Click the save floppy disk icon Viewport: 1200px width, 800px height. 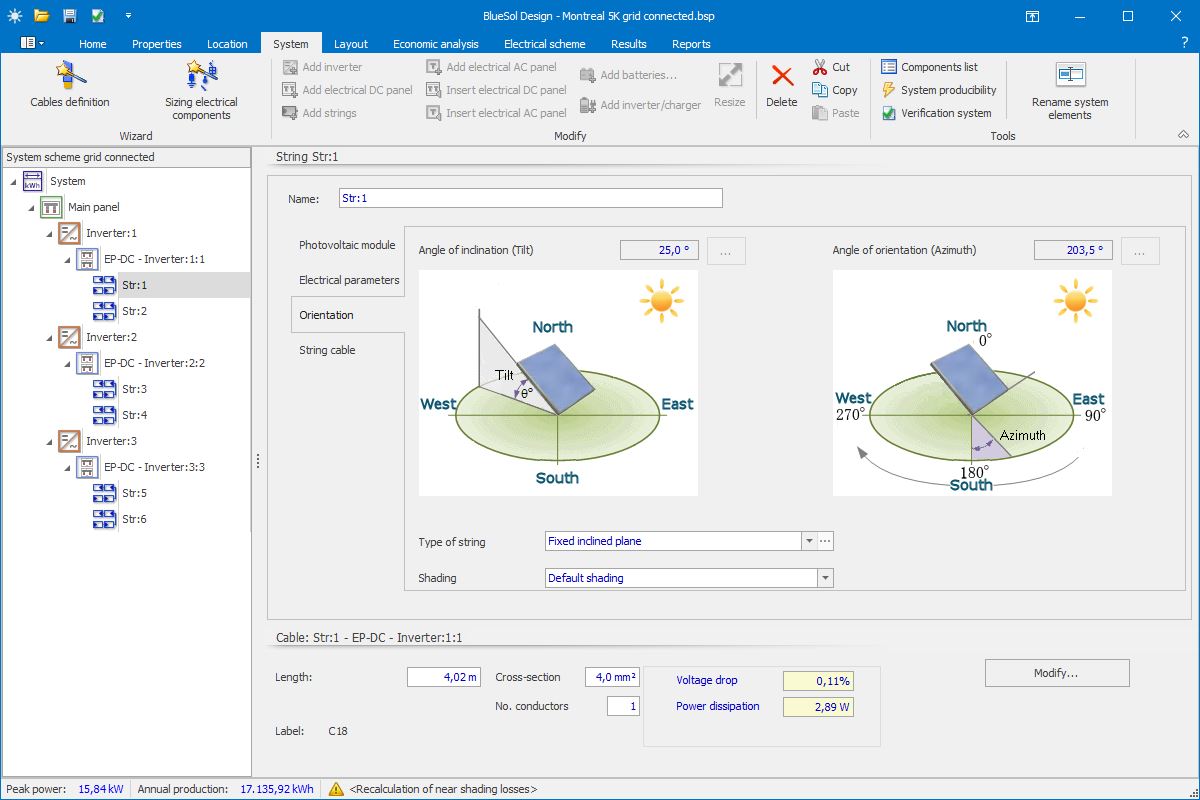tap(69, 16)
